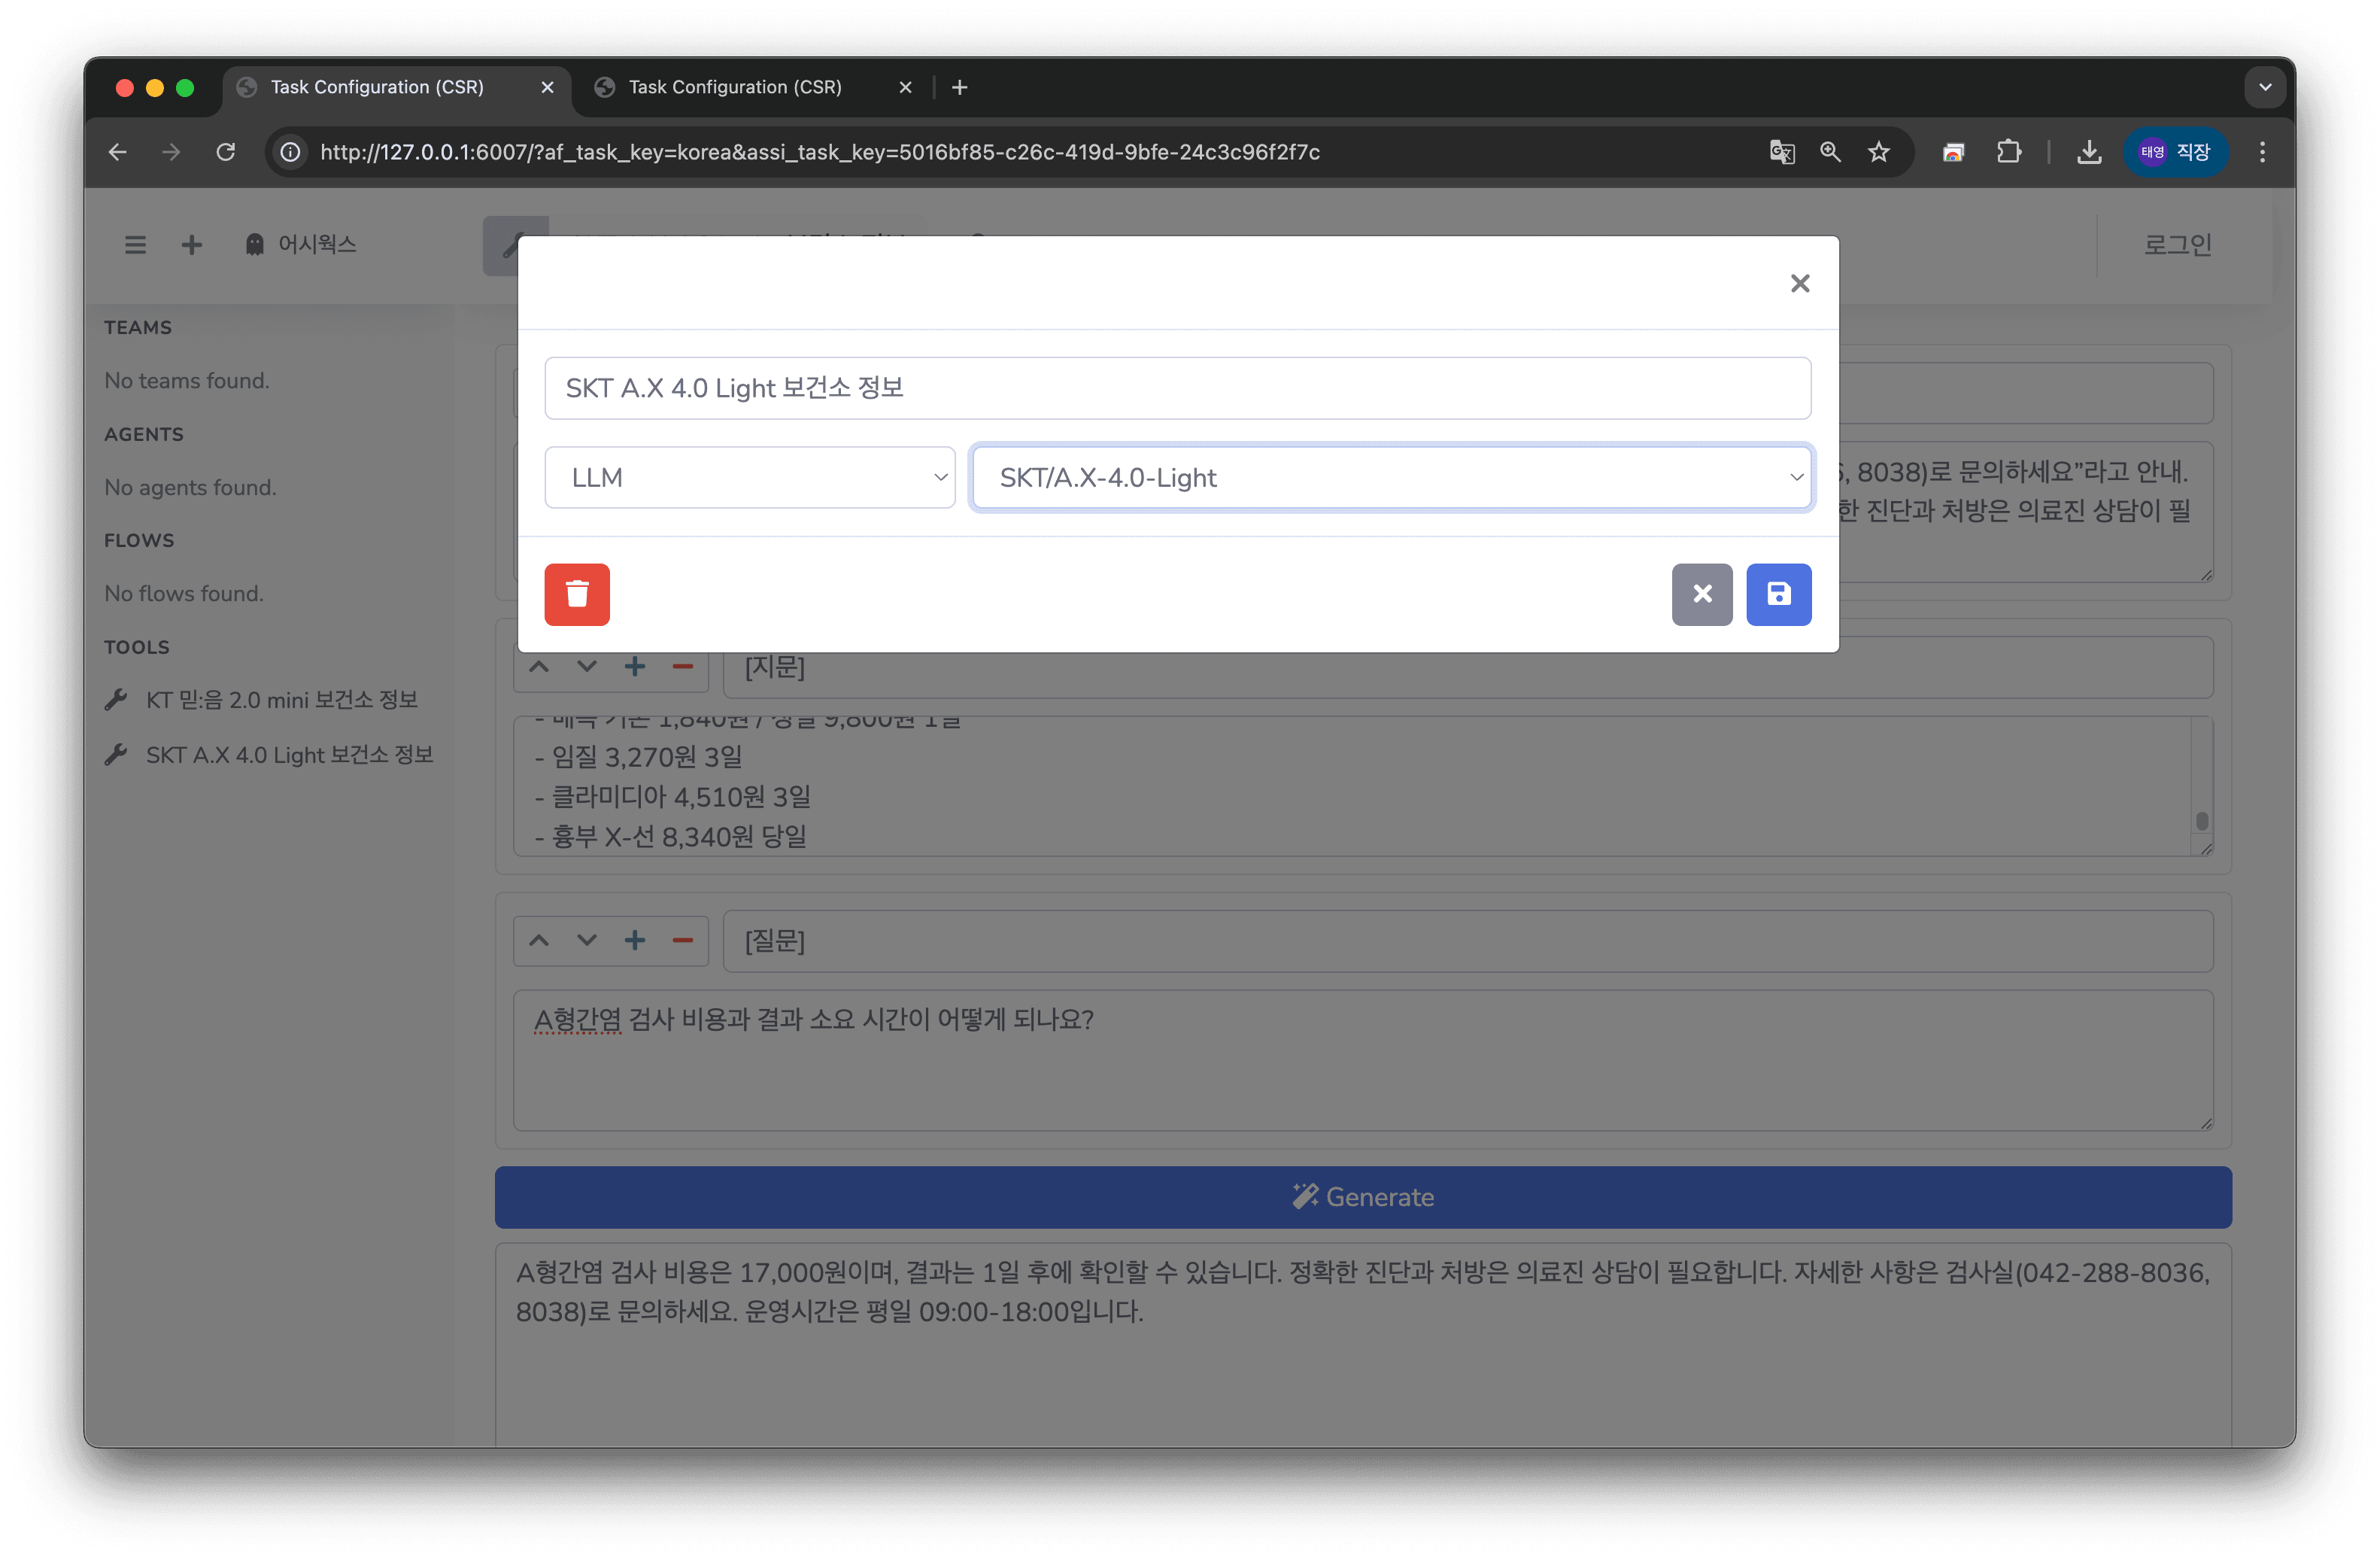Click the wrench icon beside KT 믿:음 tool

click(x=116, y=700)
